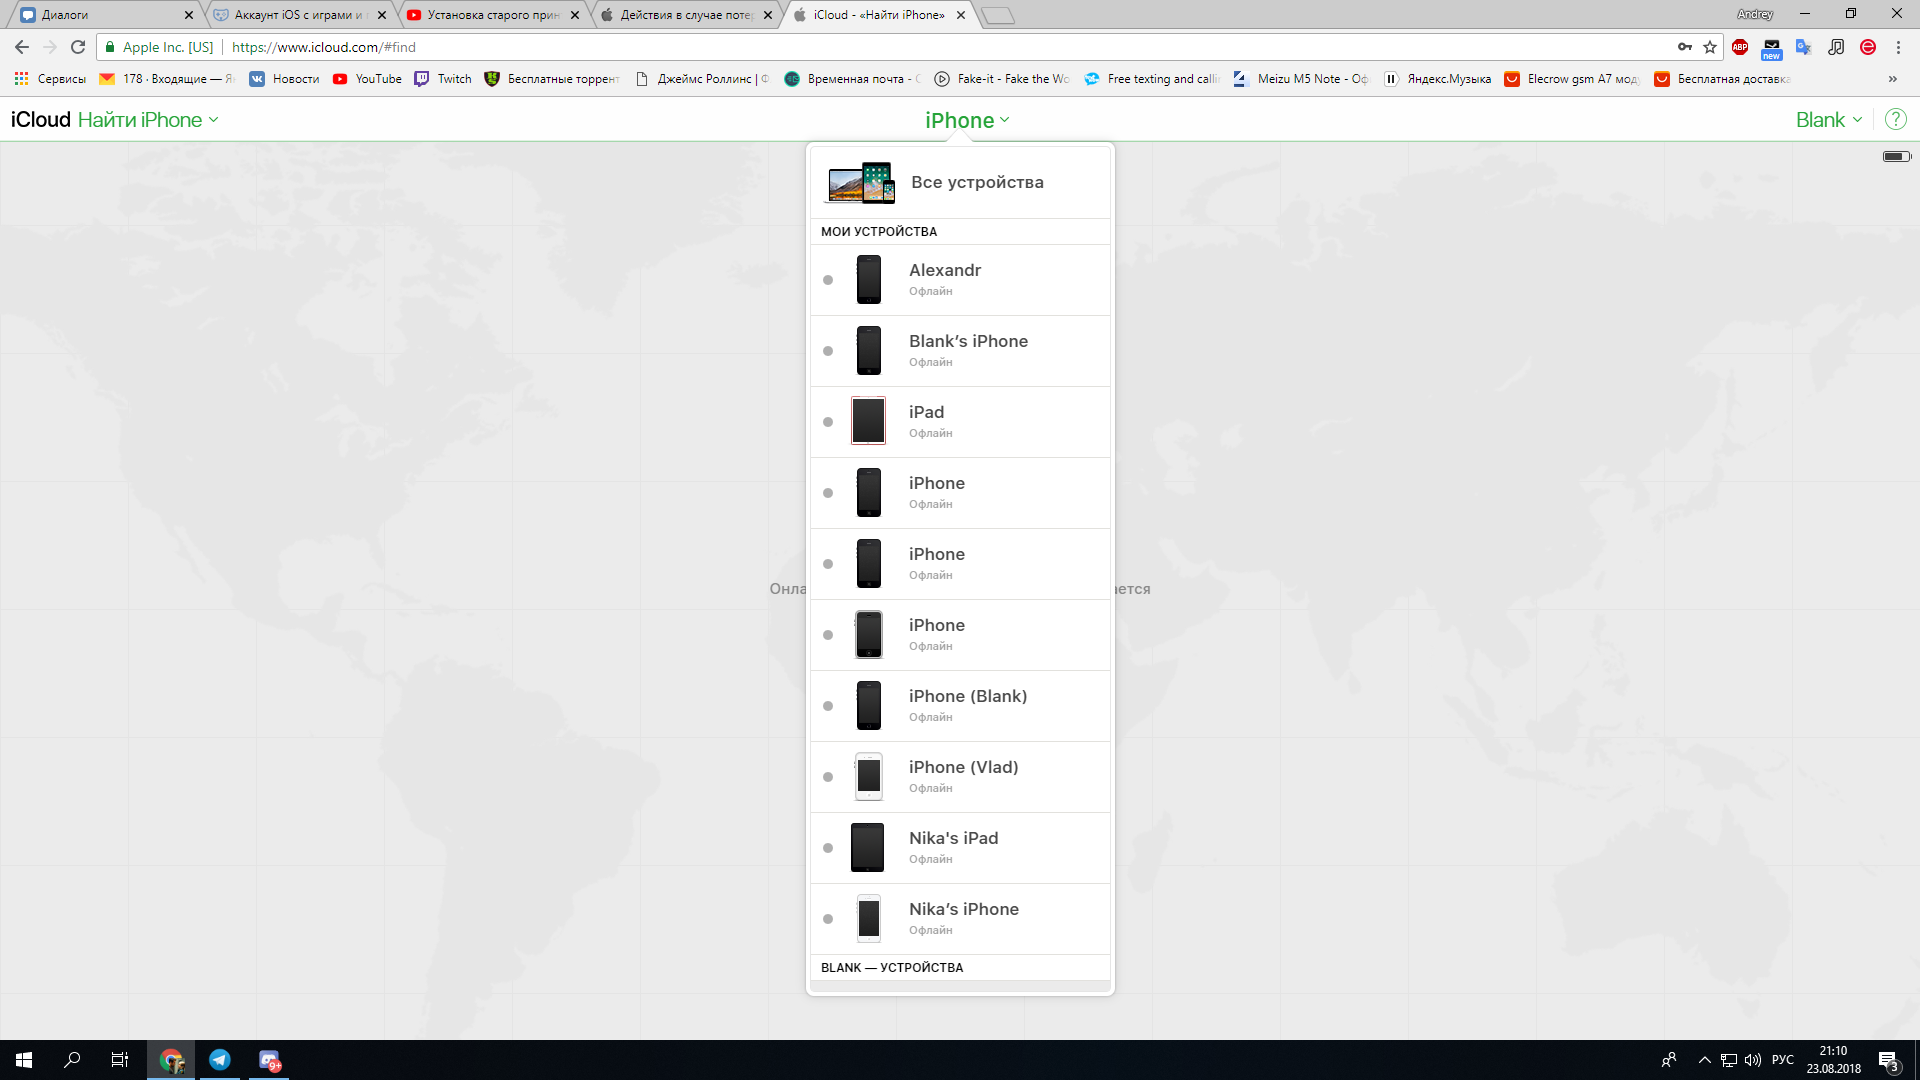Reload the iCloud page
Viewport: 1920px width, 1080px height.
pyautogui.click(x=78, y=47)
